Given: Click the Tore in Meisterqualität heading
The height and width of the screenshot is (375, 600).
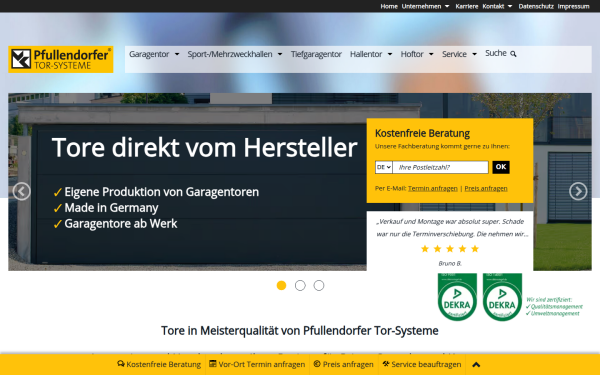Looking at the screenshot, I should [x=300, y=331].
